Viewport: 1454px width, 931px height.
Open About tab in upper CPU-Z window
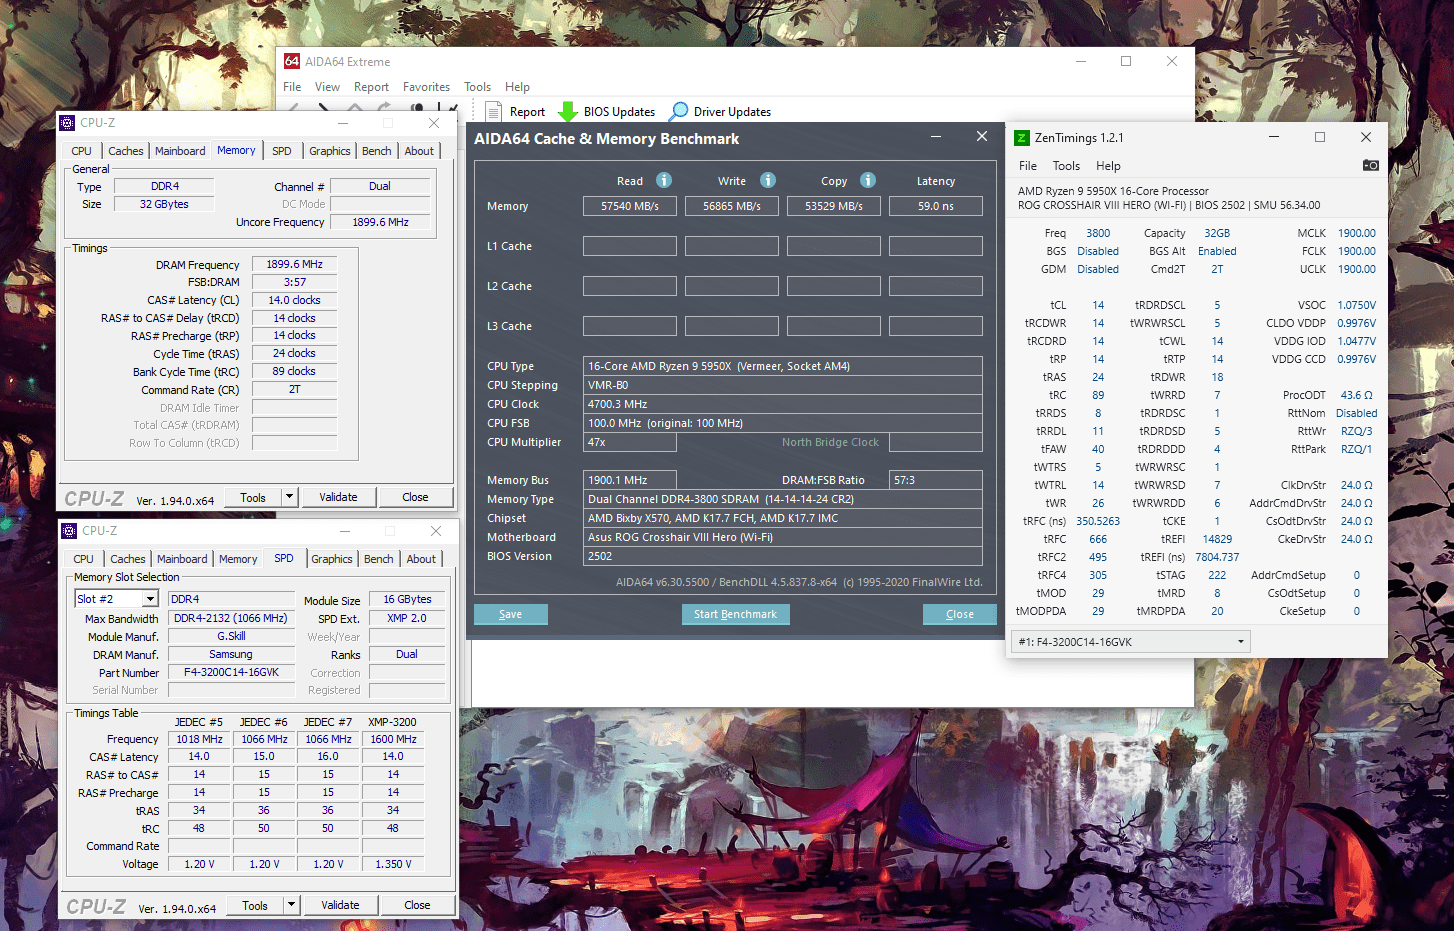(x=419, y=151)
